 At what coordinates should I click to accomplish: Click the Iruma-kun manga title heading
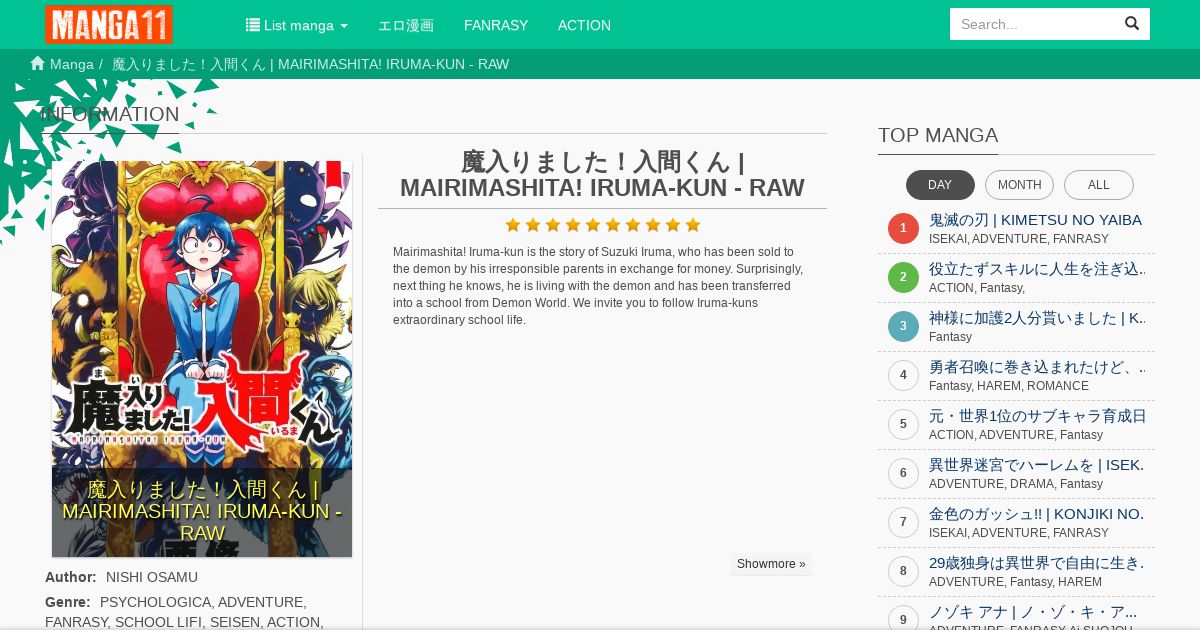602,175
